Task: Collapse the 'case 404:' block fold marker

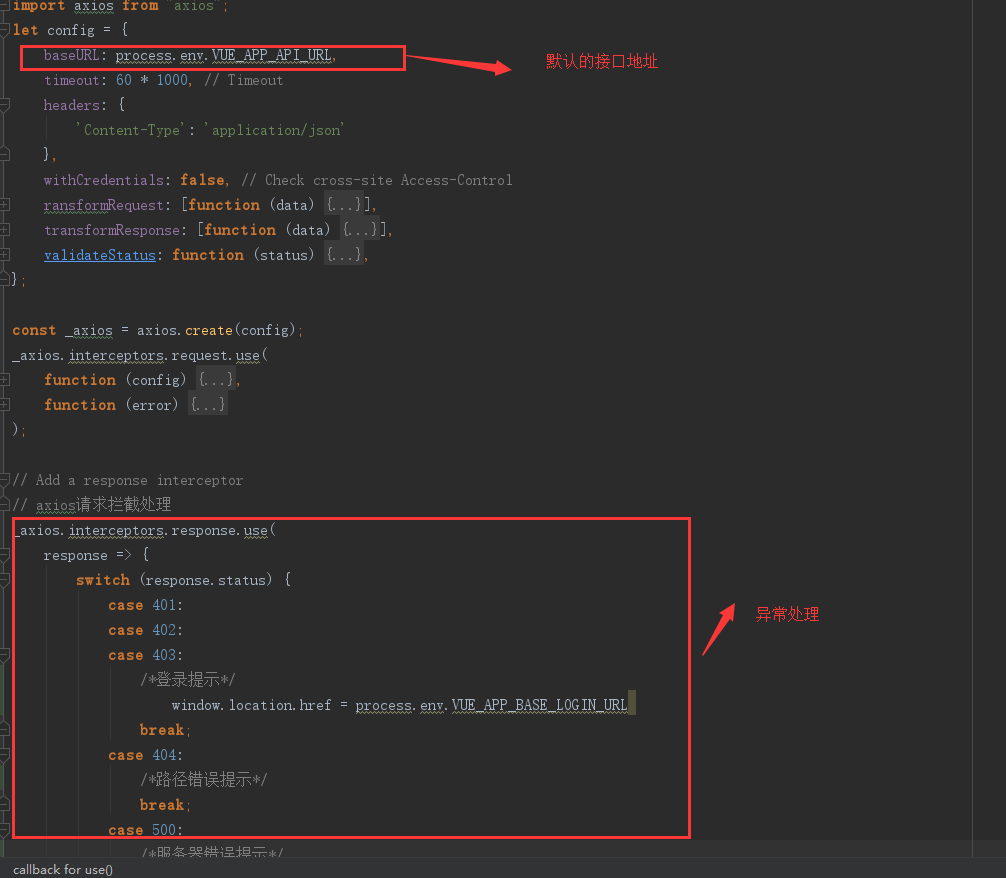Action: pos(4,755)
